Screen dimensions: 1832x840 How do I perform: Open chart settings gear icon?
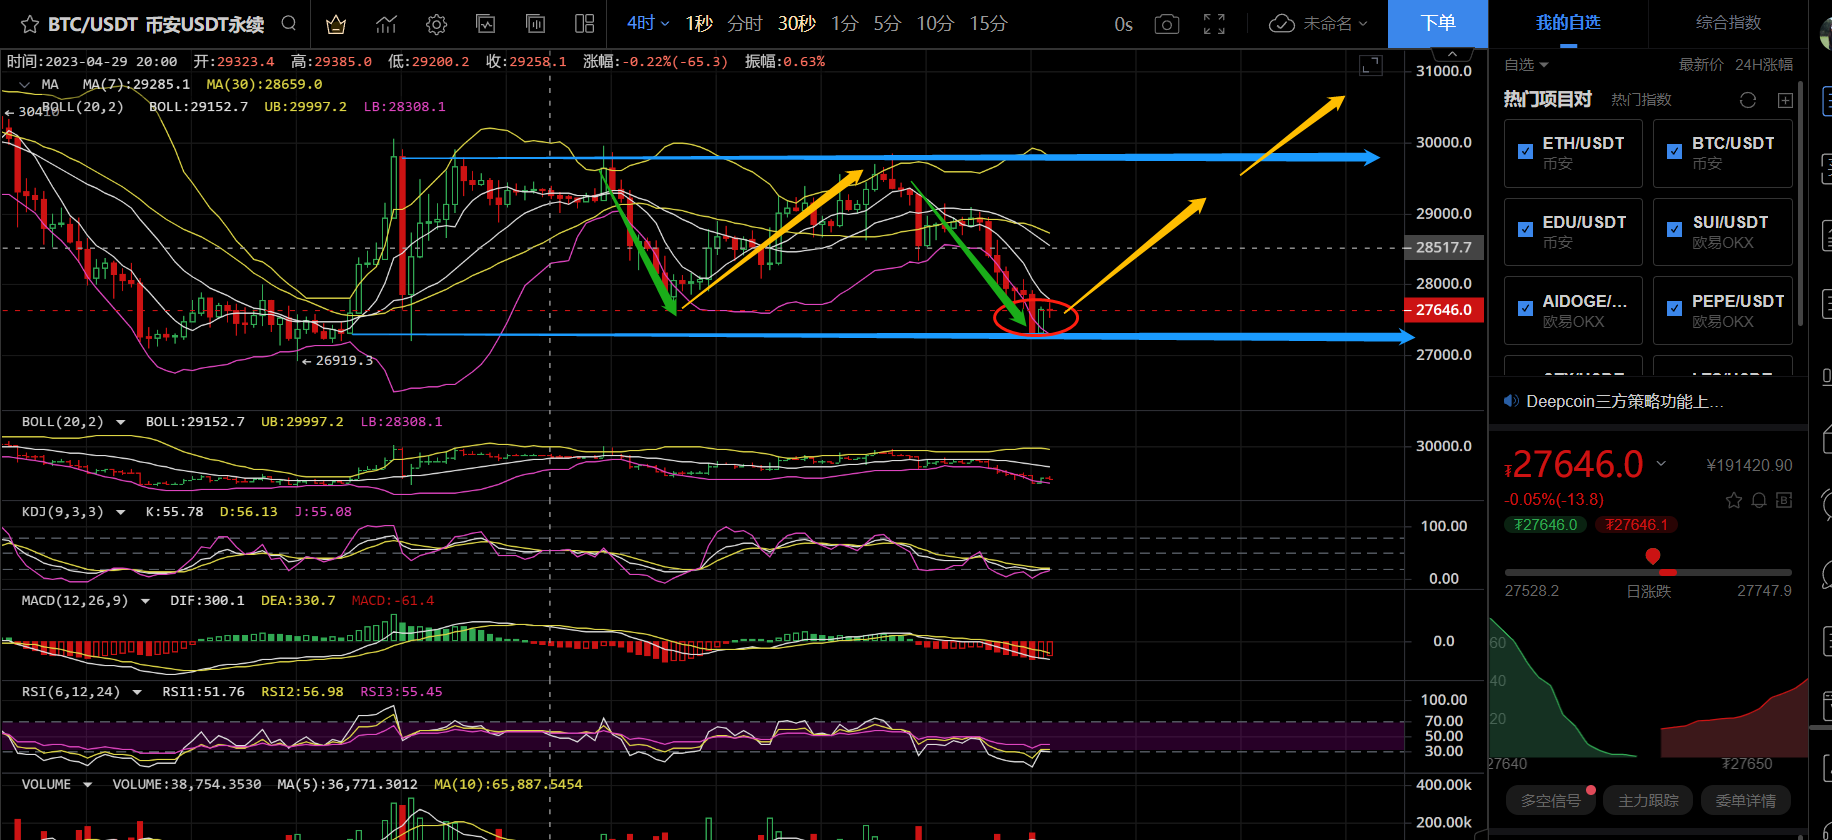pyautogui.click(x=436, y=24)
